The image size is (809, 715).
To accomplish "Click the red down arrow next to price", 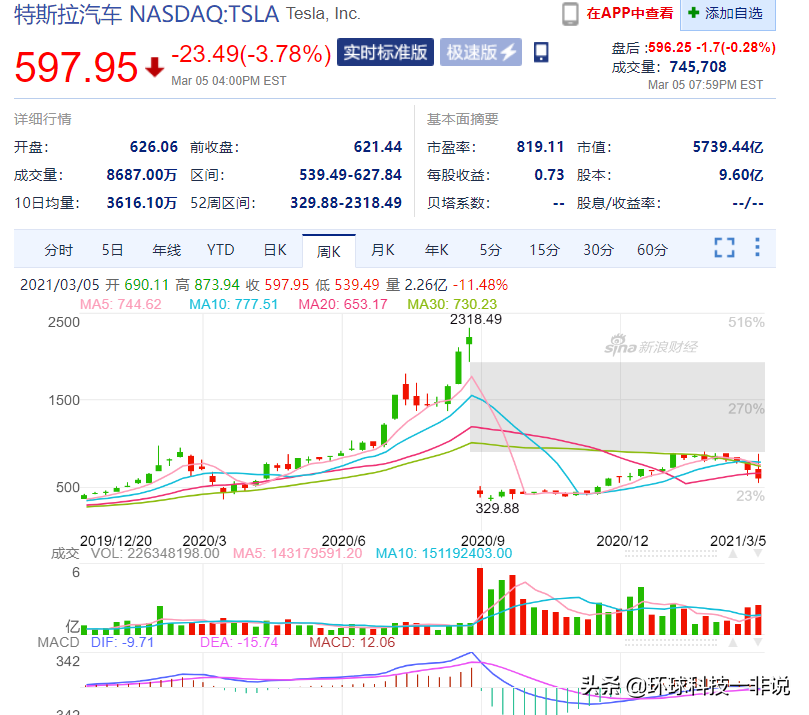I will [154, 67].
